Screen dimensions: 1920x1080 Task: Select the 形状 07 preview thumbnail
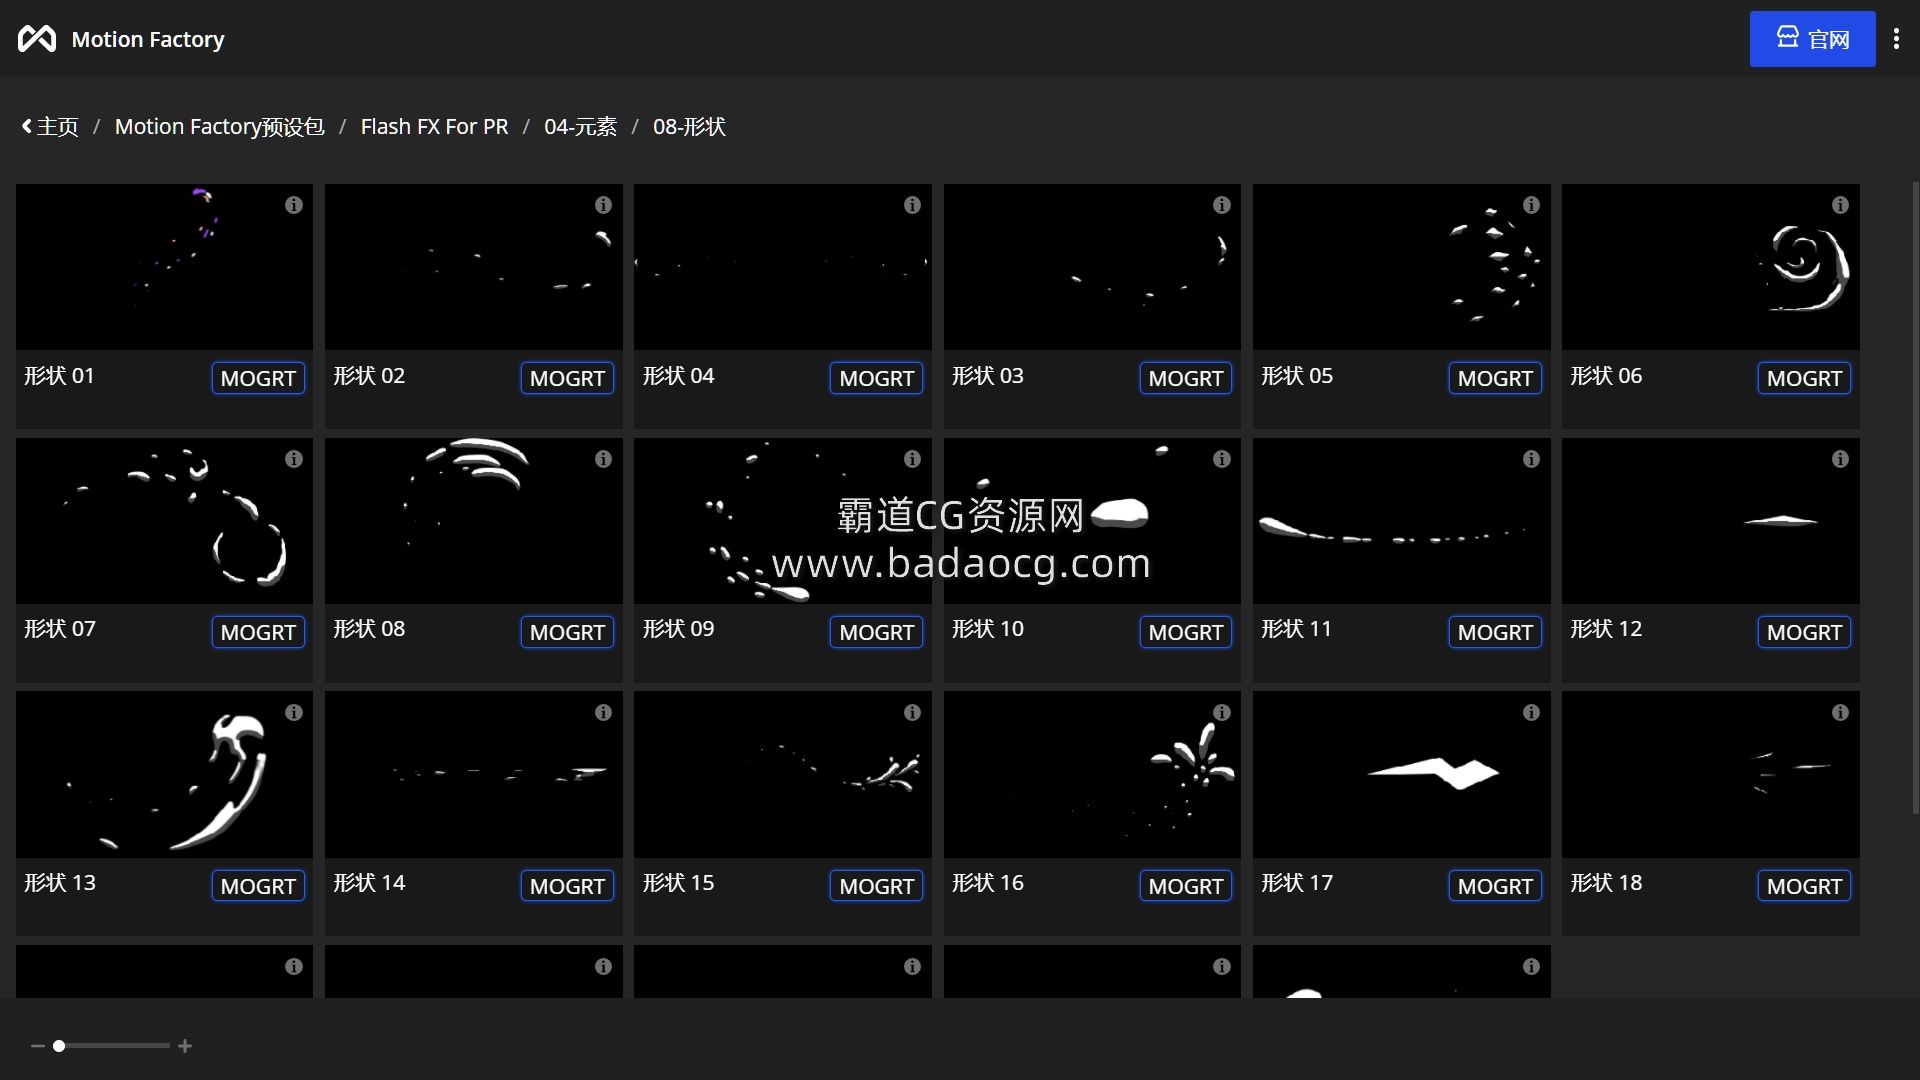pos(164,521)
